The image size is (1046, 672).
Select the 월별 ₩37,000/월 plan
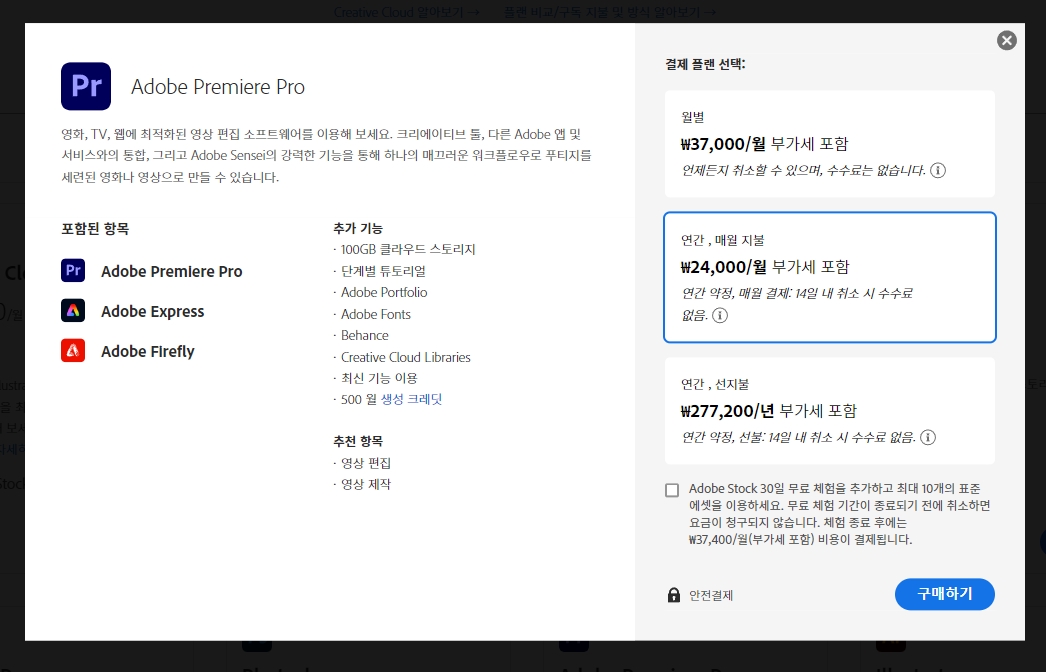(830, 143)
